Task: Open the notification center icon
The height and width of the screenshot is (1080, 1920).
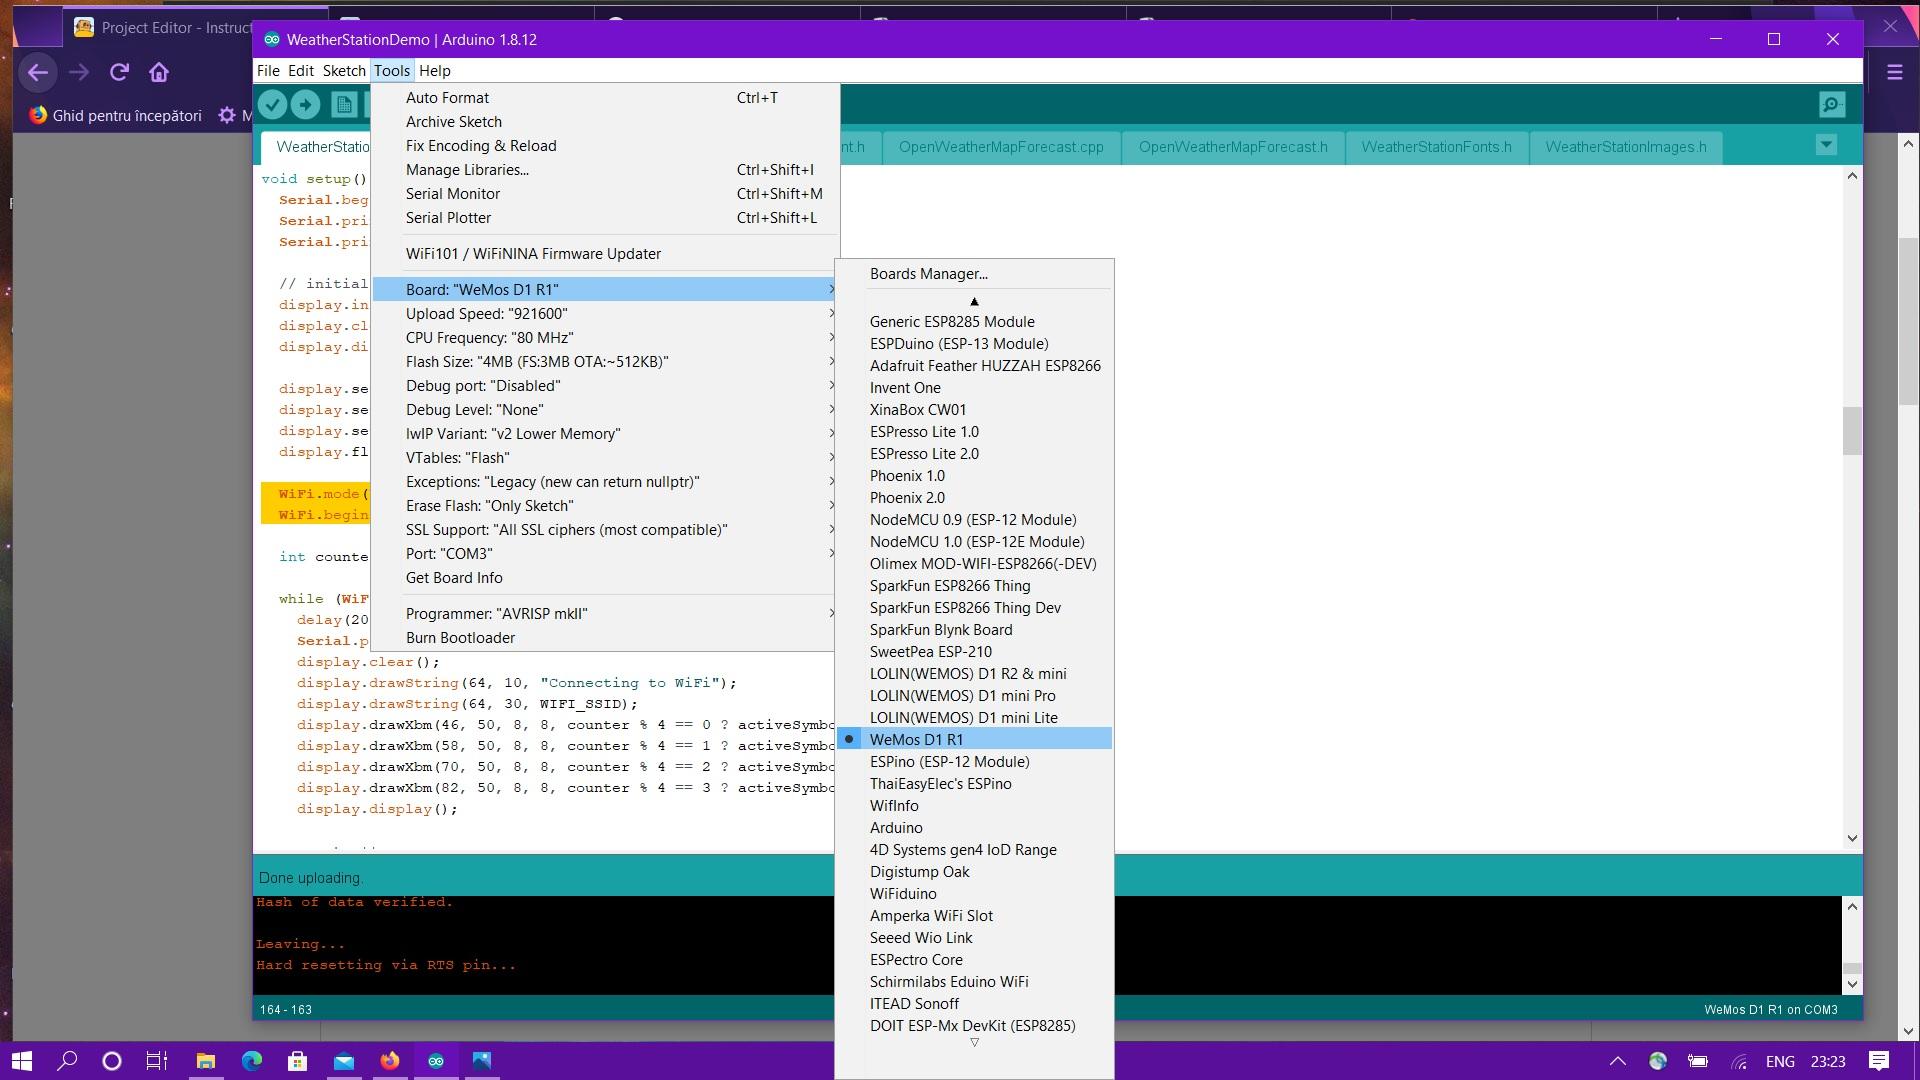Action: click(1879, 1061)
